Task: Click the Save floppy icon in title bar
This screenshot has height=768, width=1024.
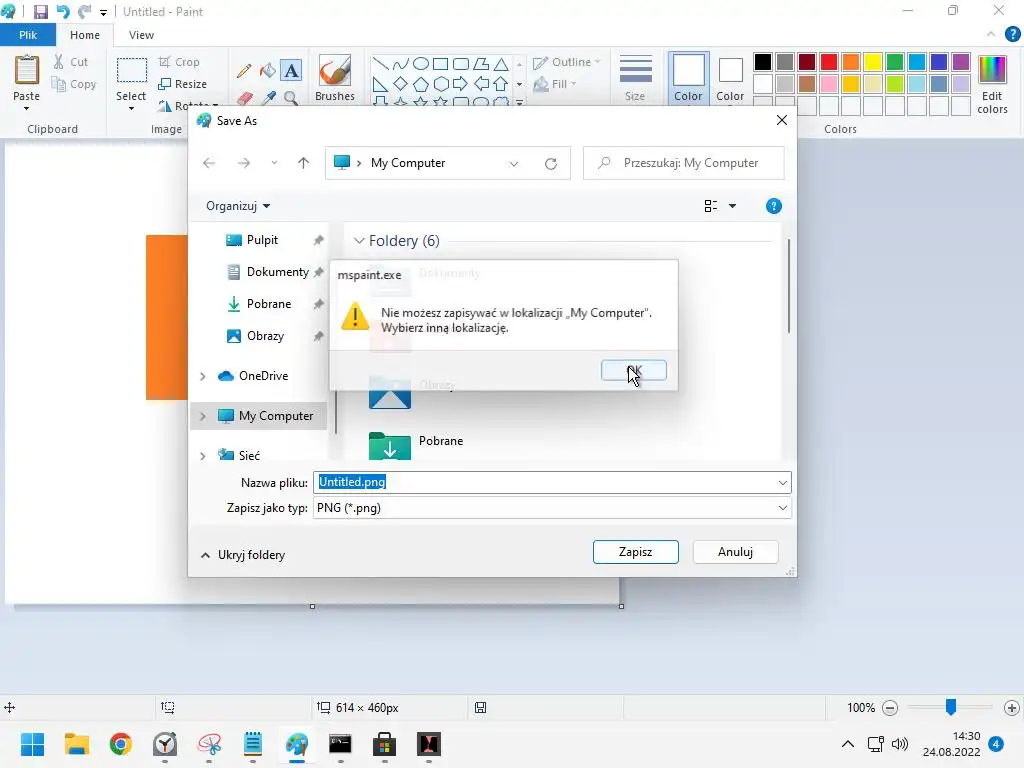Action: click(40, 12)
